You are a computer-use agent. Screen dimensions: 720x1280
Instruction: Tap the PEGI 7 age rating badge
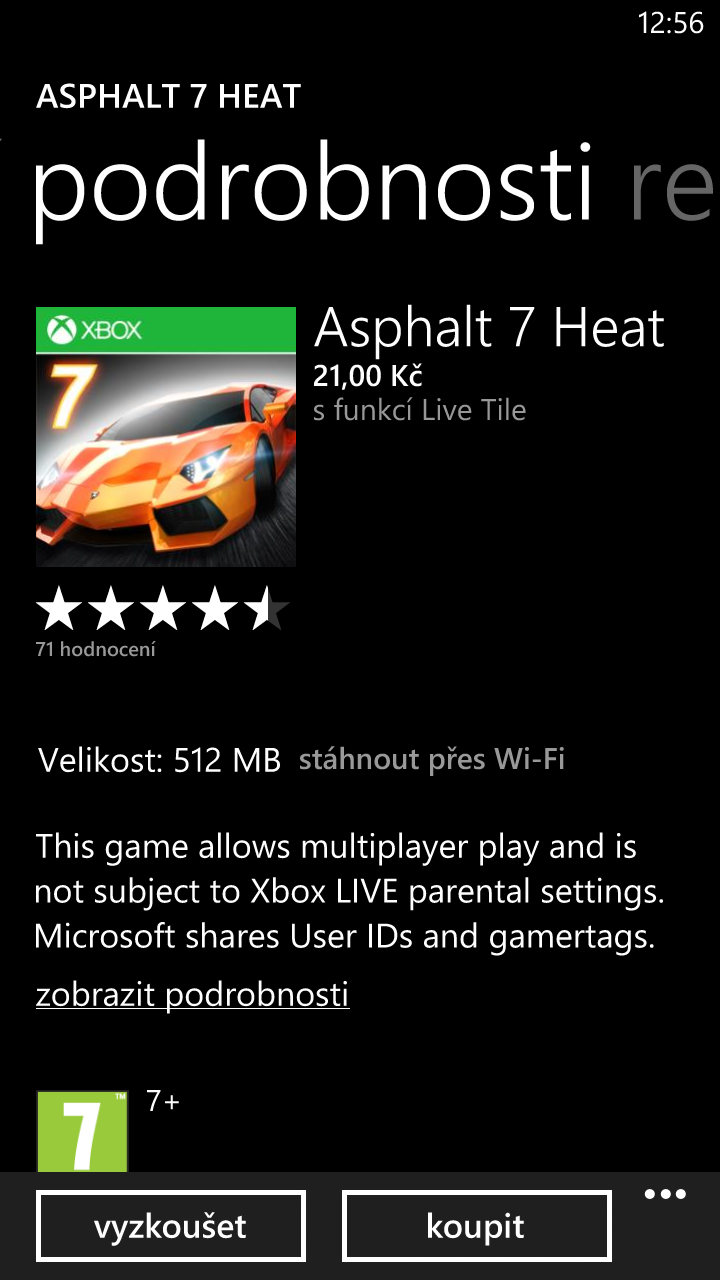(x=82, y=1131)
